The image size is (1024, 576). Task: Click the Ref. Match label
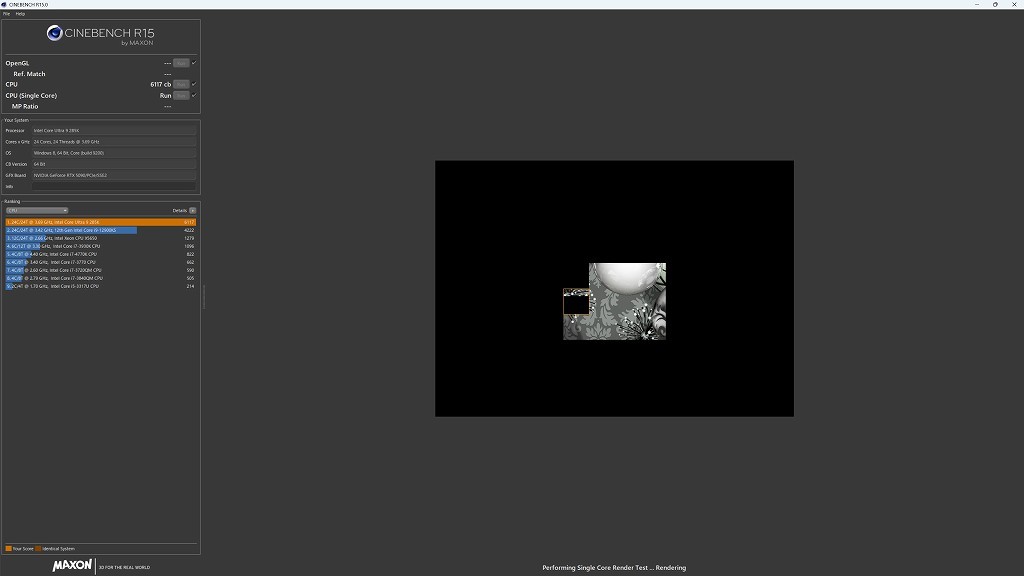point(29,74)
